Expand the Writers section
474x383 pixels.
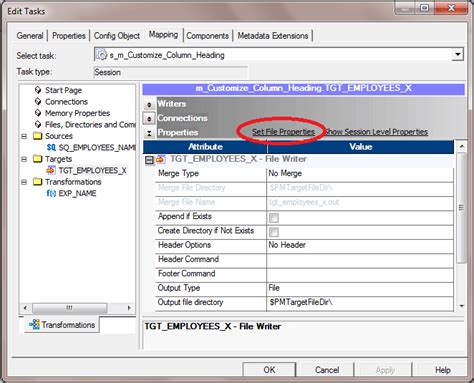pos(149,104)
